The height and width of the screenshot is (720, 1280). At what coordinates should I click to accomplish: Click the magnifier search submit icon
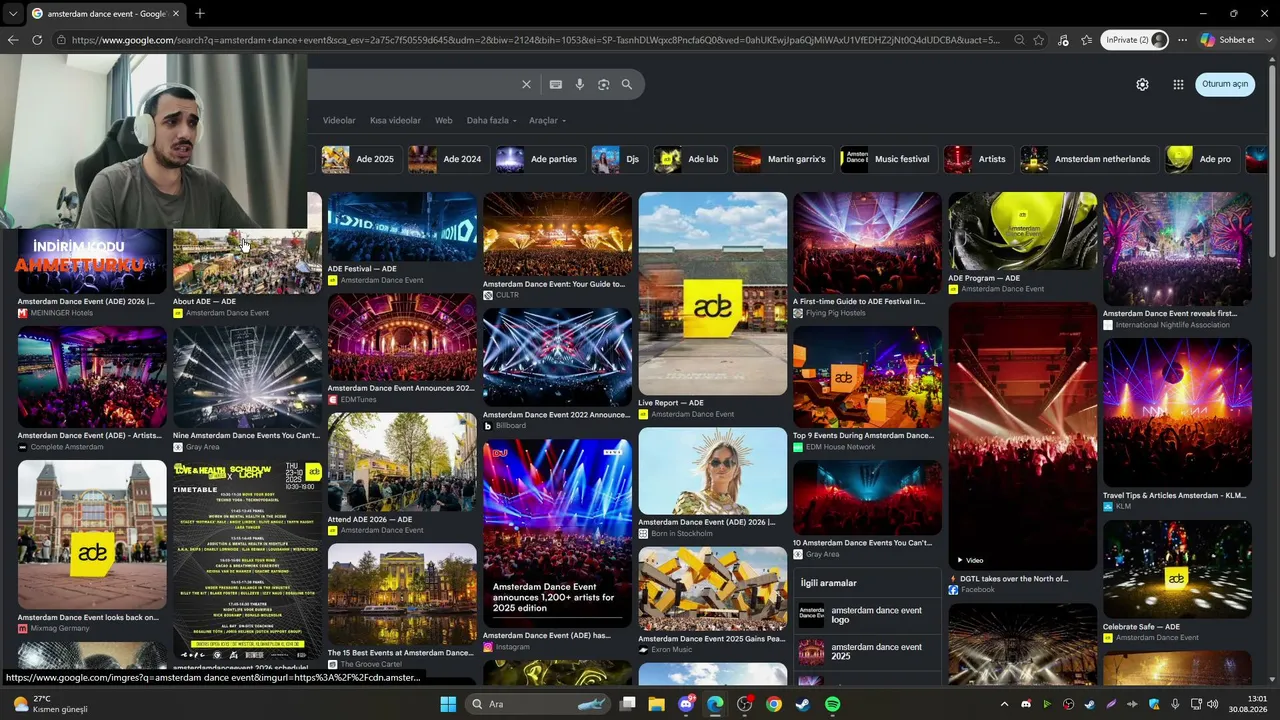[627, 85]
